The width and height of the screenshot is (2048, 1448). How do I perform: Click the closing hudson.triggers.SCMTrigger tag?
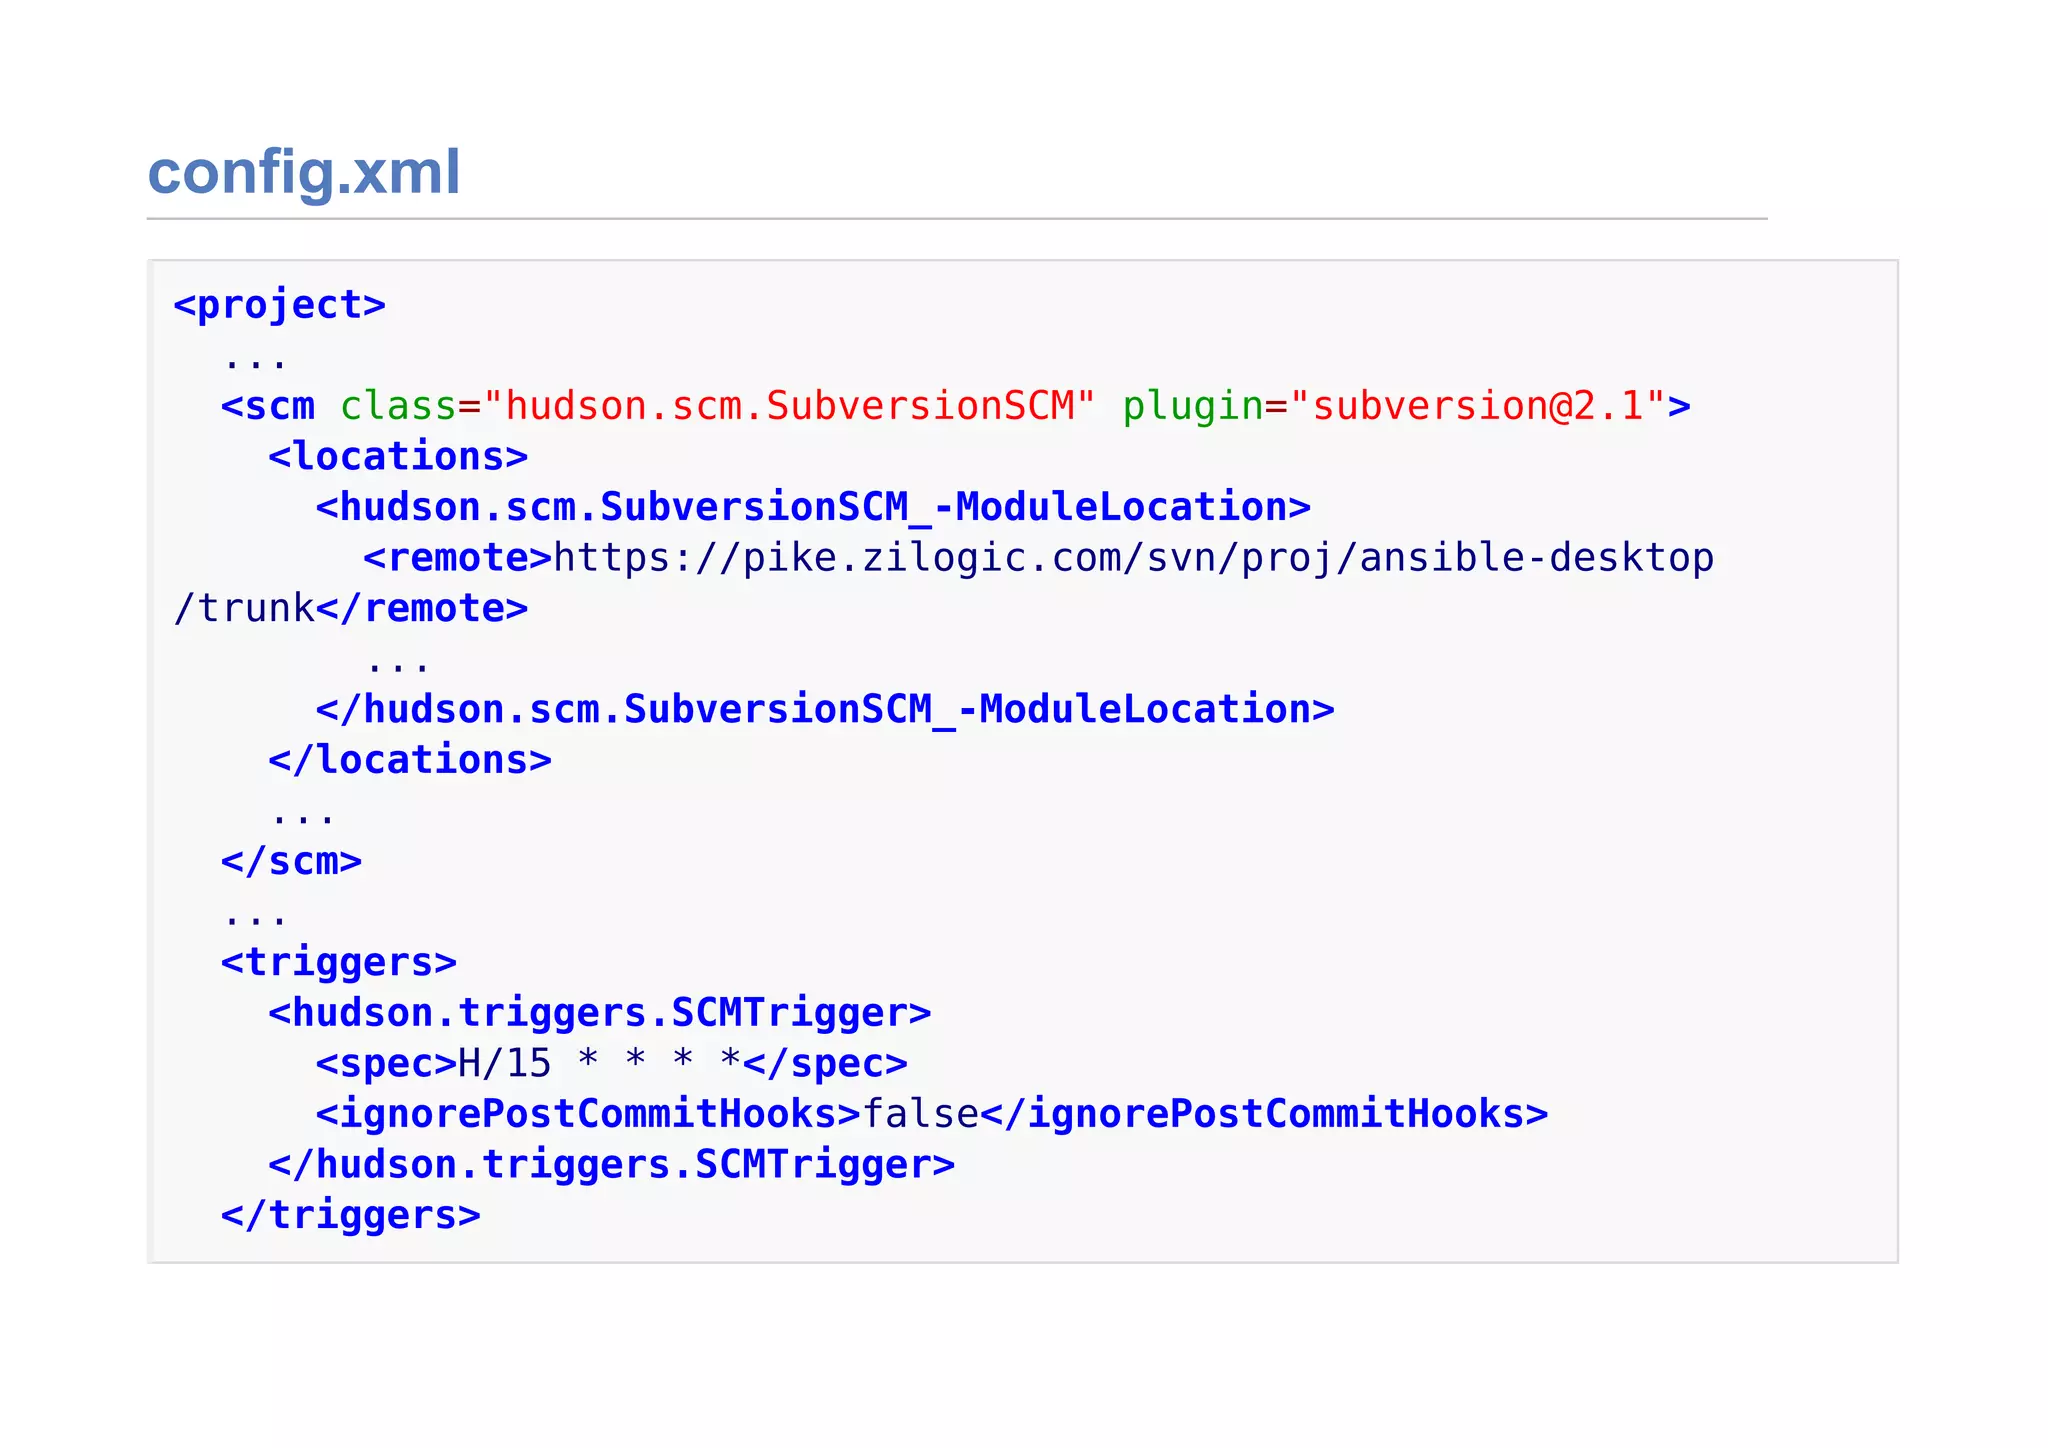(612, 1165)
